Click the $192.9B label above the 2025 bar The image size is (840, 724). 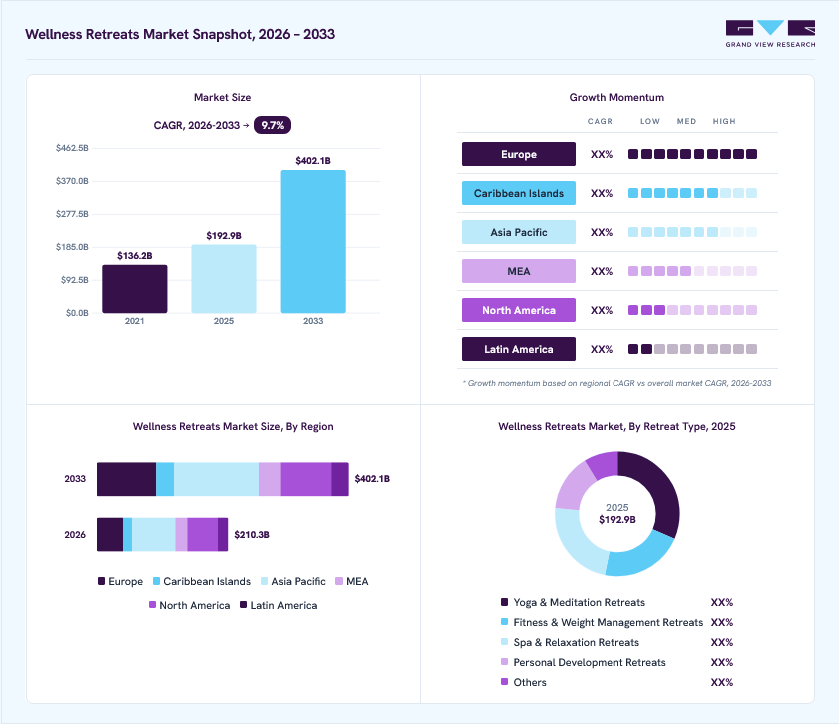coord(224,236)
